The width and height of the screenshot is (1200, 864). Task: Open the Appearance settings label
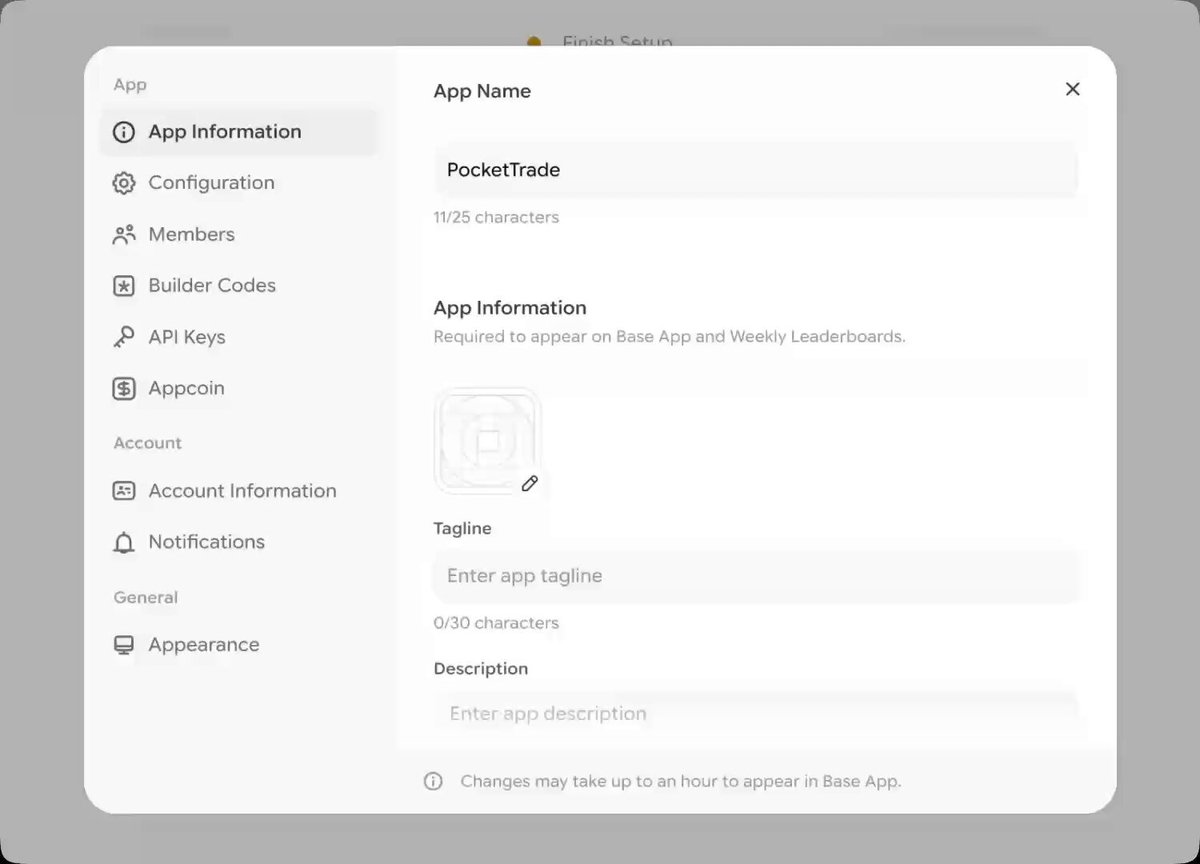(204, 645)
